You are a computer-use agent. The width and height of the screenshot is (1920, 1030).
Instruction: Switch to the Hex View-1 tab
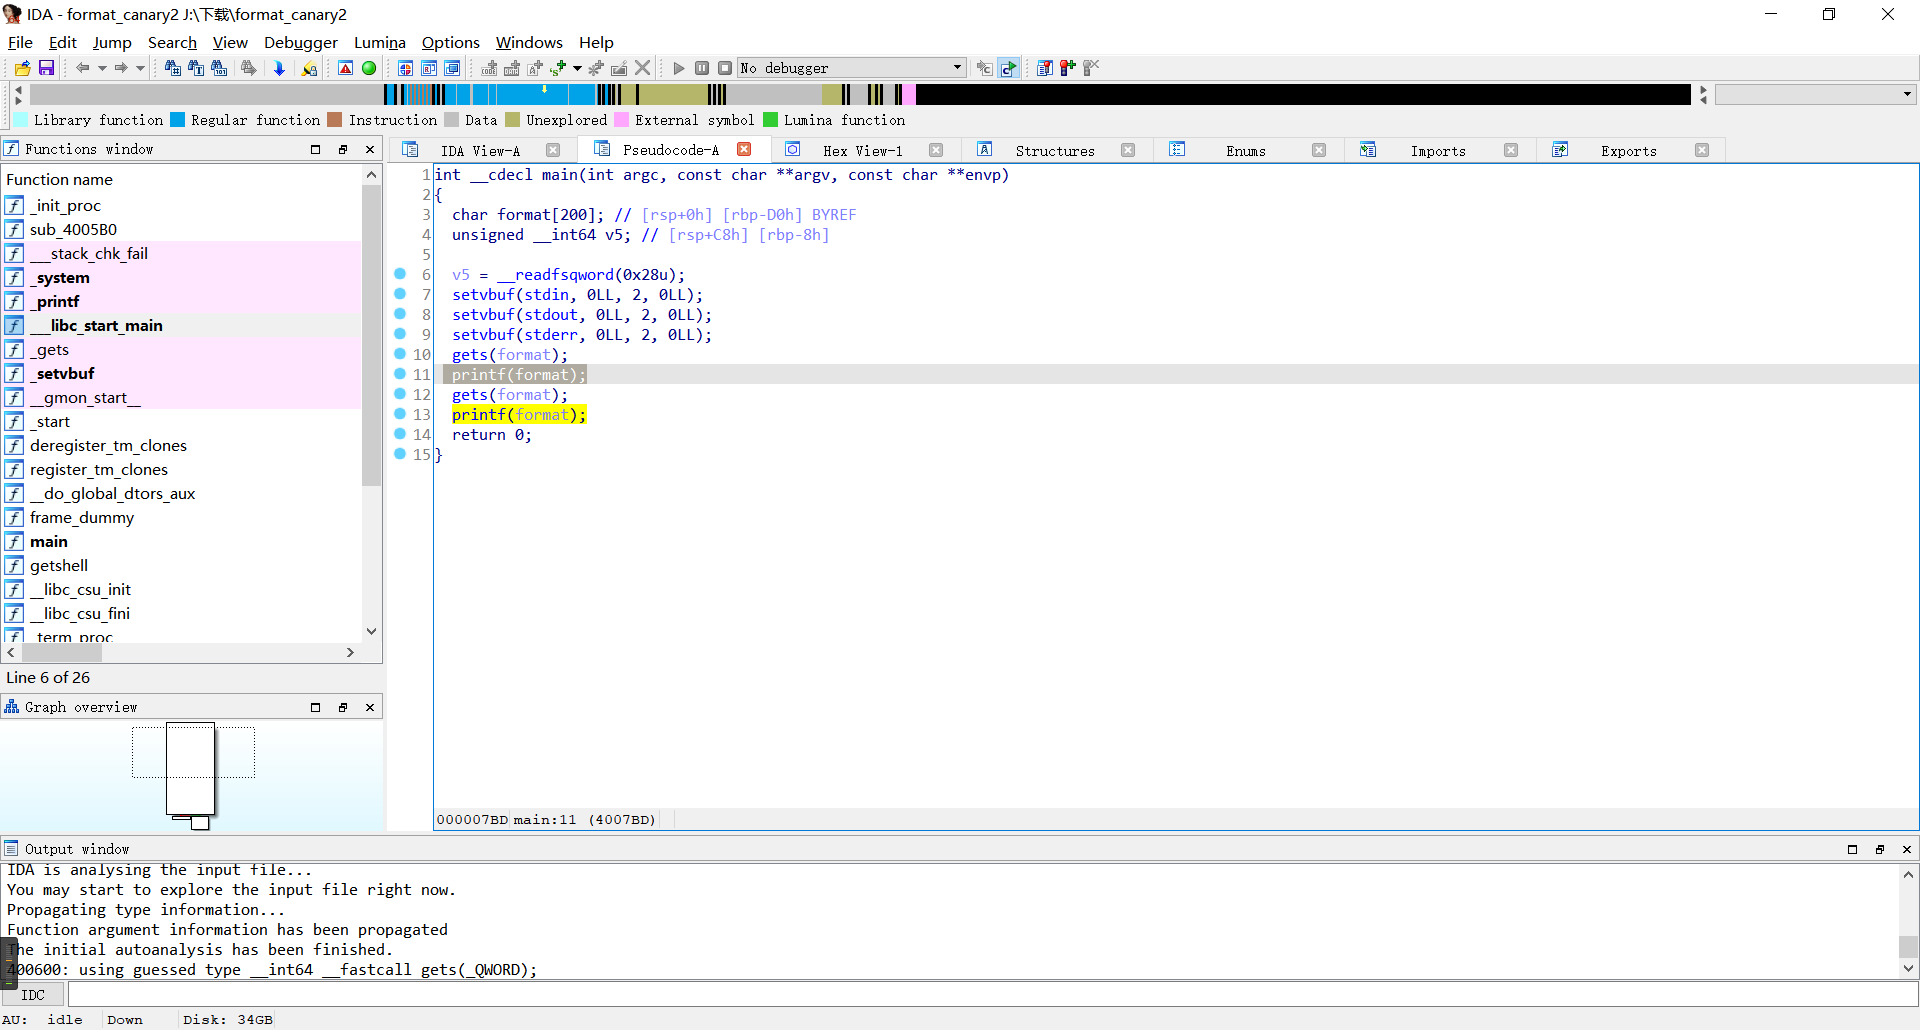[x=862, y=150]
